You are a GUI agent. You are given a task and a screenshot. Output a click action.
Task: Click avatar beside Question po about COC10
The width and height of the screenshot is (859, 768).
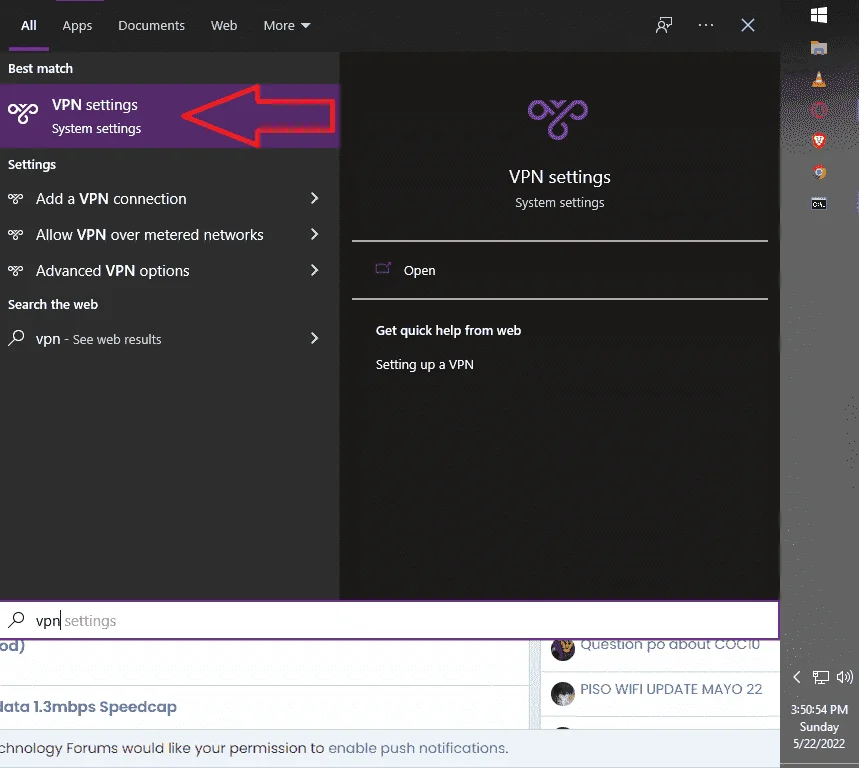pyautogui.click(x=563, y=650)
